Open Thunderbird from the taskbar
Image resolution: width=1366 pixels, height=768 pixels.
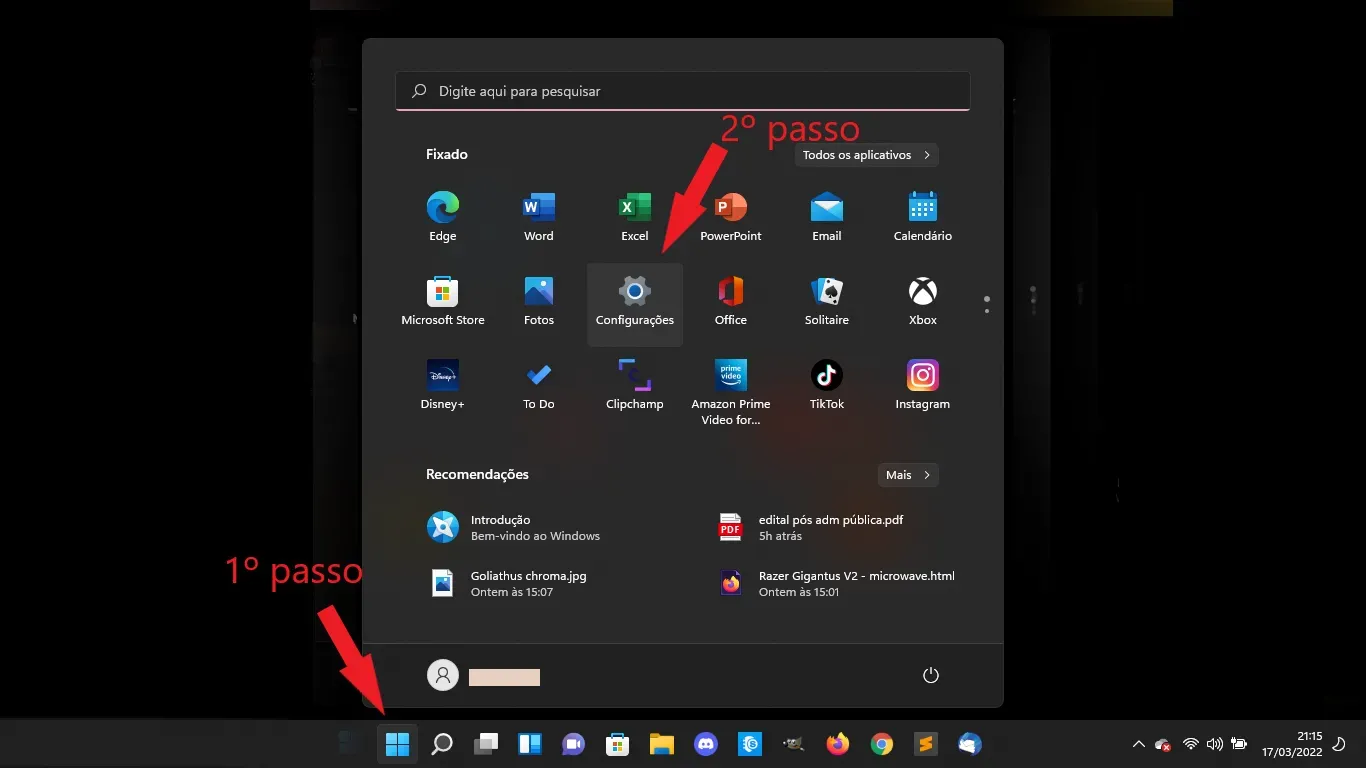point(969,744)
